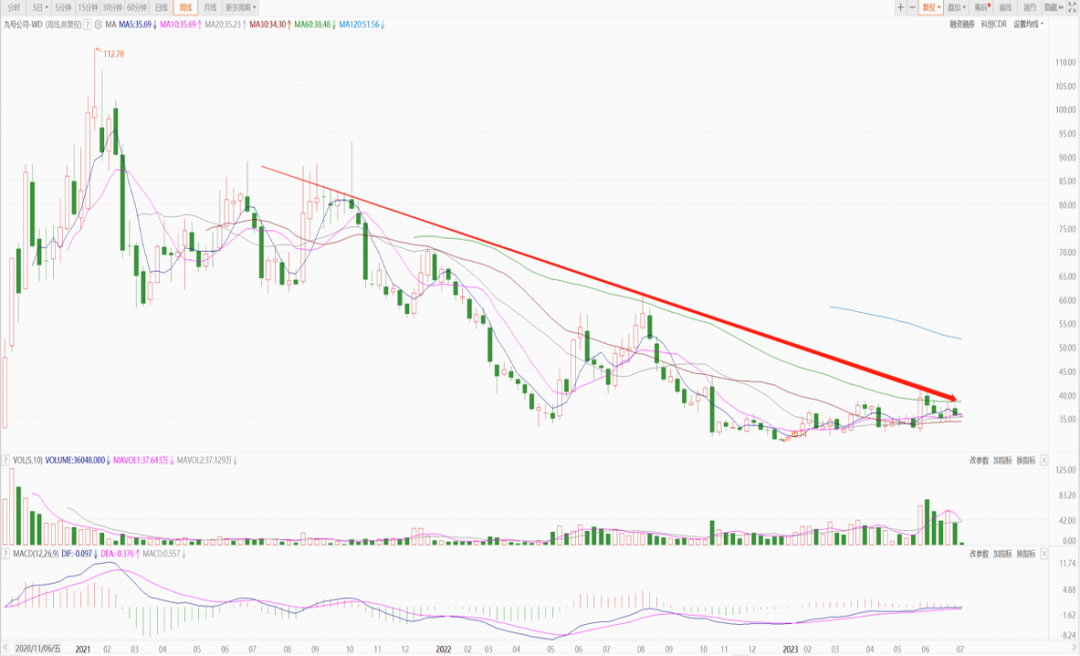1080x656 pixels.
Task: Click the 2021 year marker on time axis
Action: pos(83,649)
